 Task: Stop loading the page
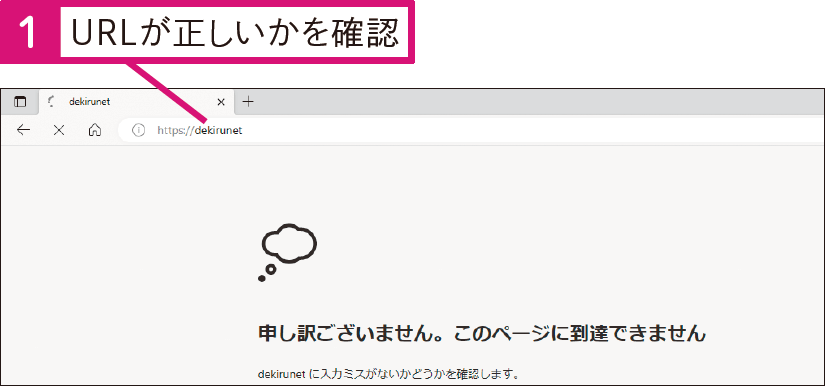pyautogui.click(x=59, y=130)
